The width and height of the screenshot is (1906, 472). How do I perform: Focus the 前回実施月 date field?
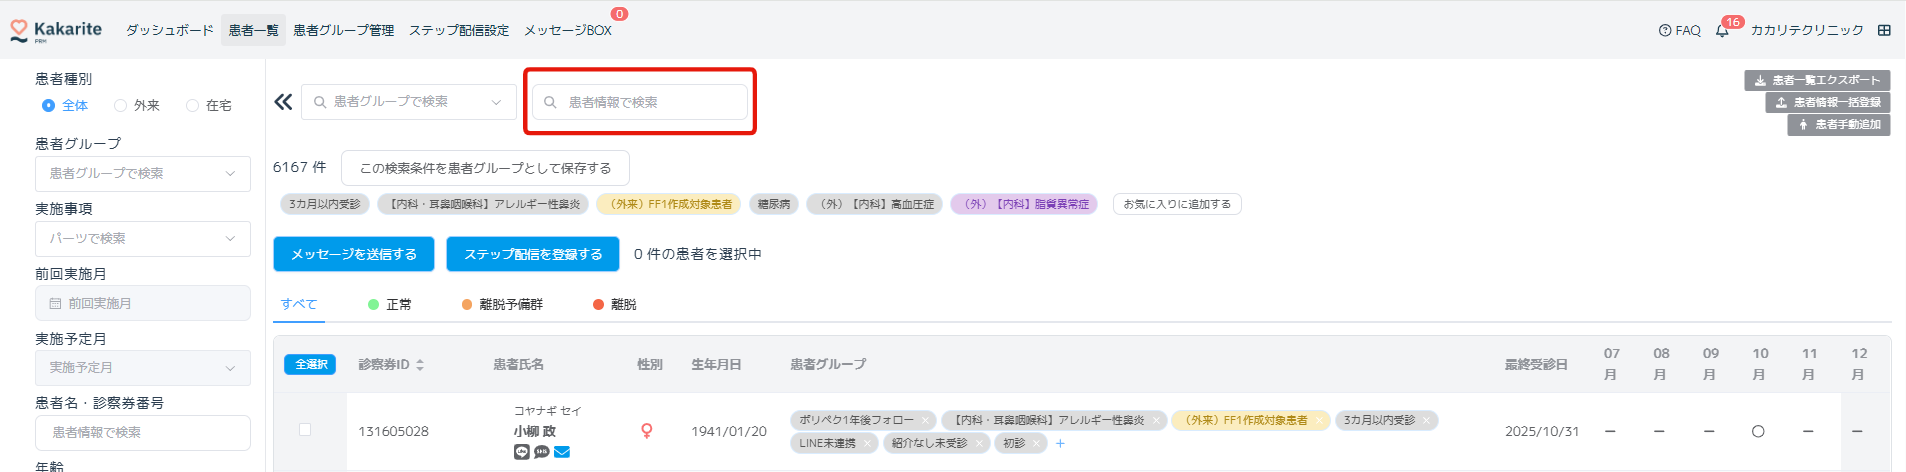tap(143, 304)
